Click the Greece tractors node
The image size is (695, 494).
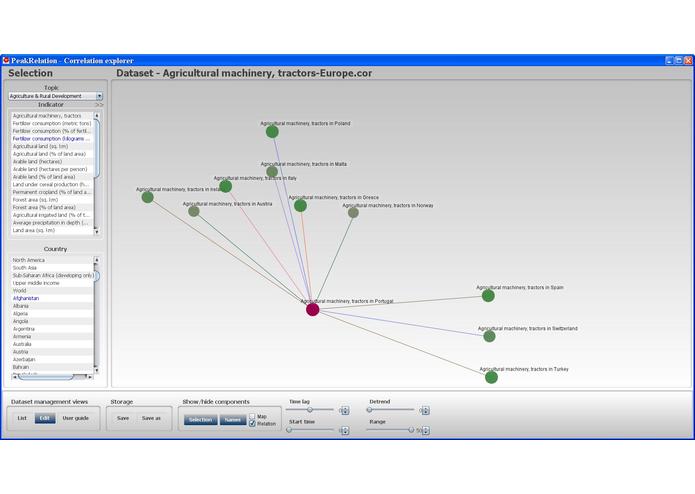[x=301, y=206]
